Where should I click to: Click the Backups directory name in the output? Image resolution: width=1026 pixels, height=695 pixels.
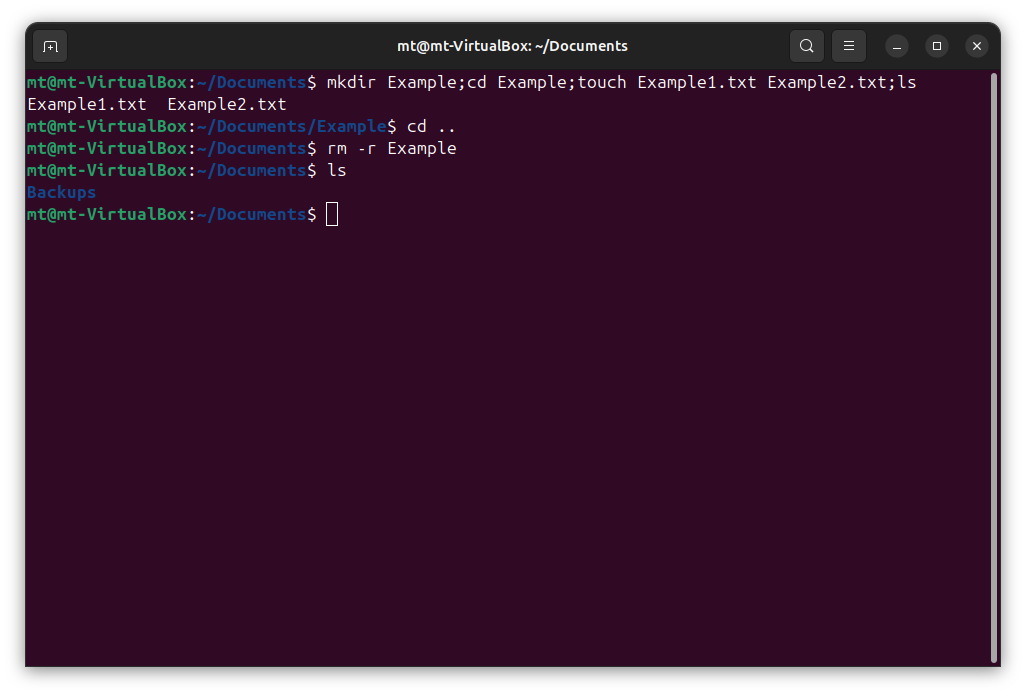pos(61,192)
